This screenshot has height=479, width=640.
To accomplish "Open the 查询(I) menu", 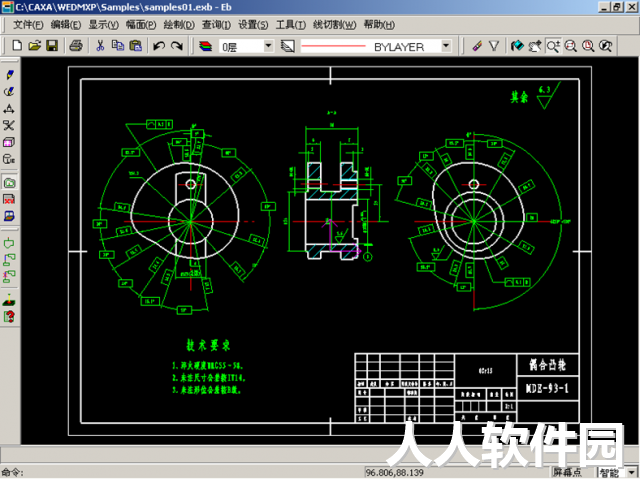I will click(x=216, y=25).
